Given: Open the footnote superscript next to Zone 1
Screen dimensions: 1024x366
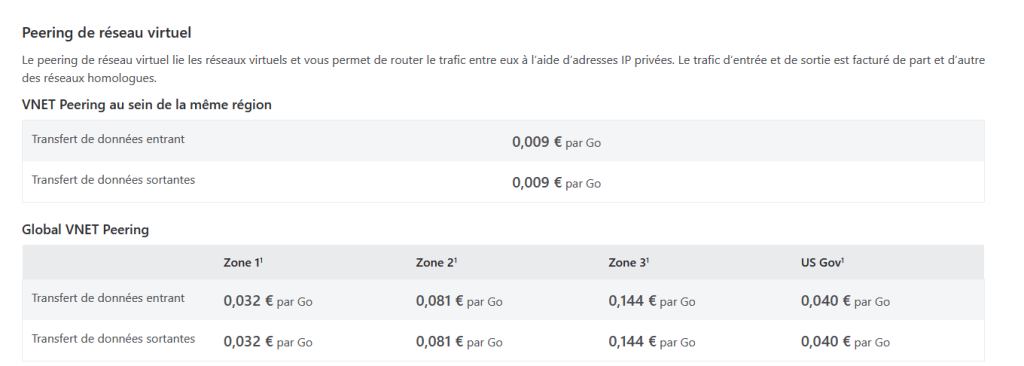Looking at the screenshot, I should (261, 260).
